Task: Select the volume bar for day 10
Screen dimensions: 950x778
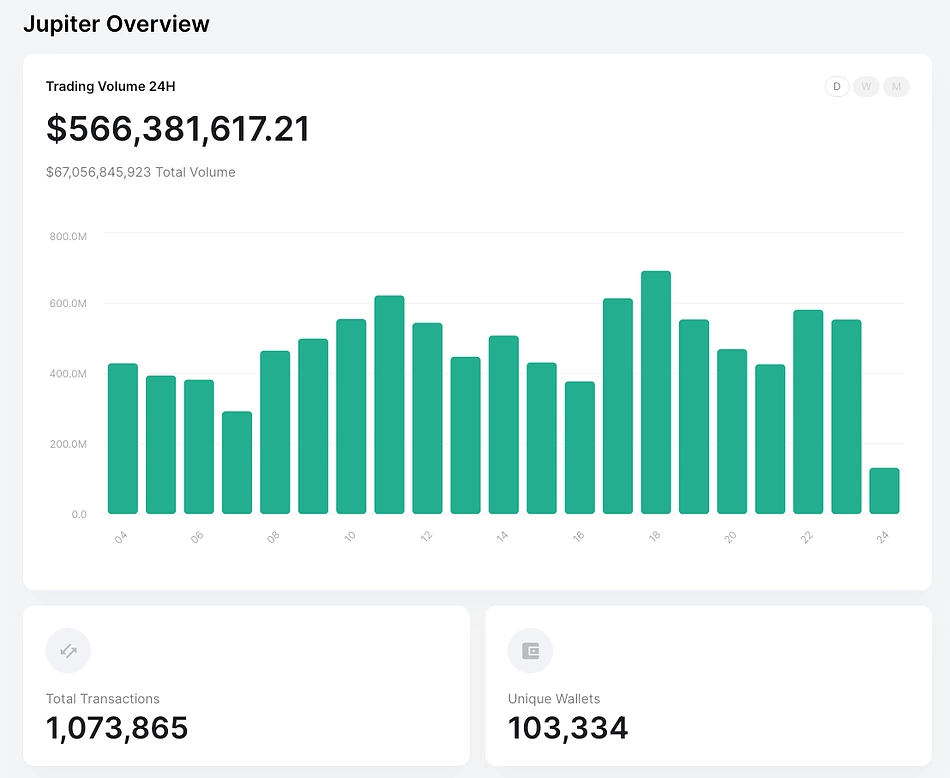Action: [x=351, y=417]
